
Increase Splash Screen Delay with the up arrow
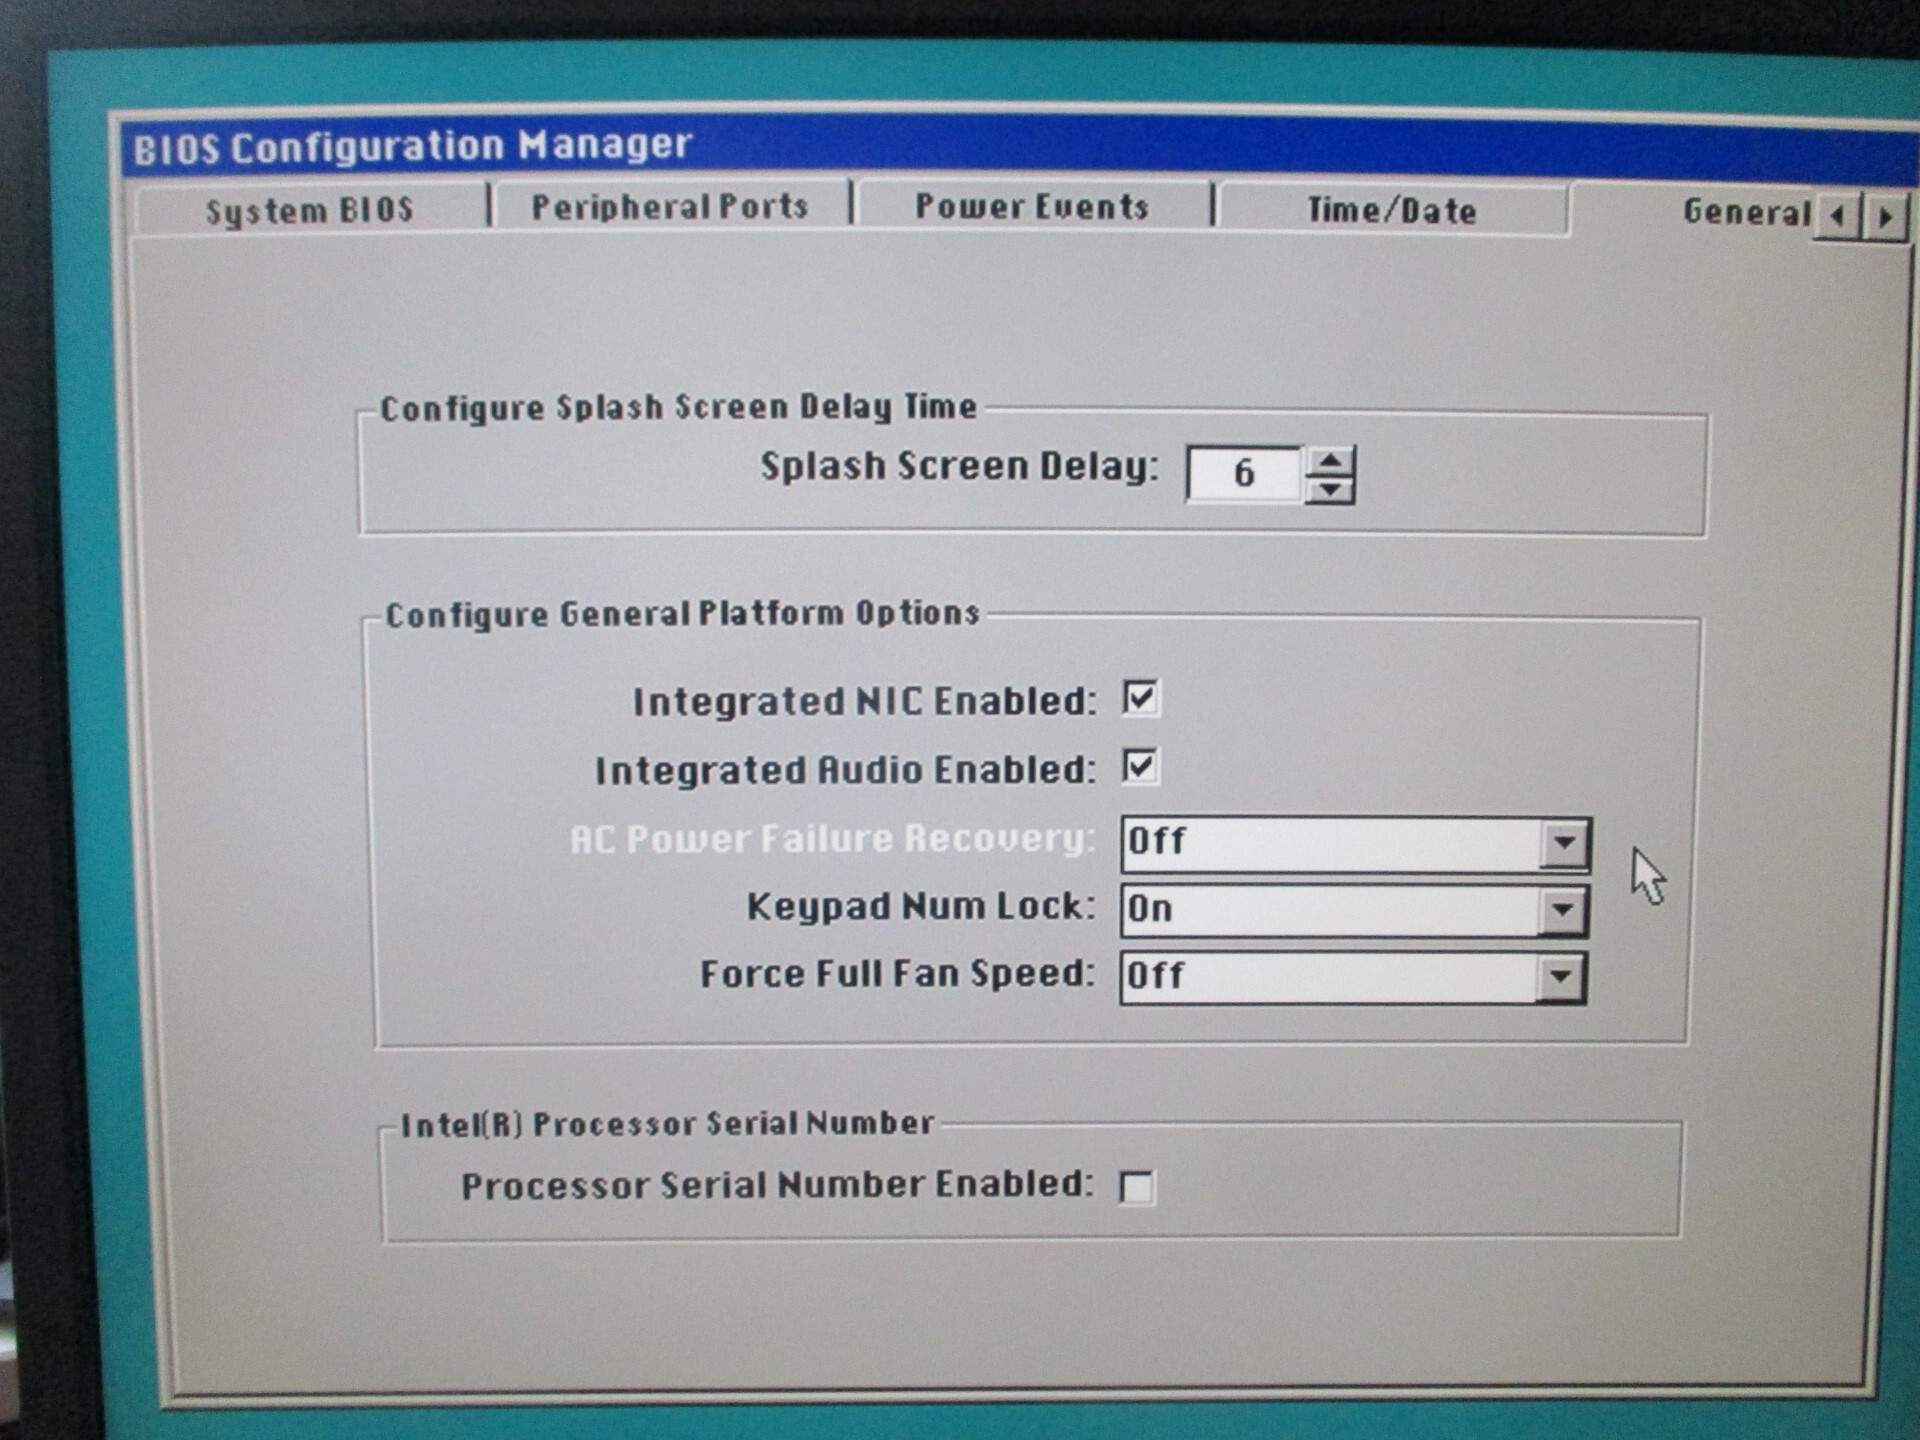1330,460
